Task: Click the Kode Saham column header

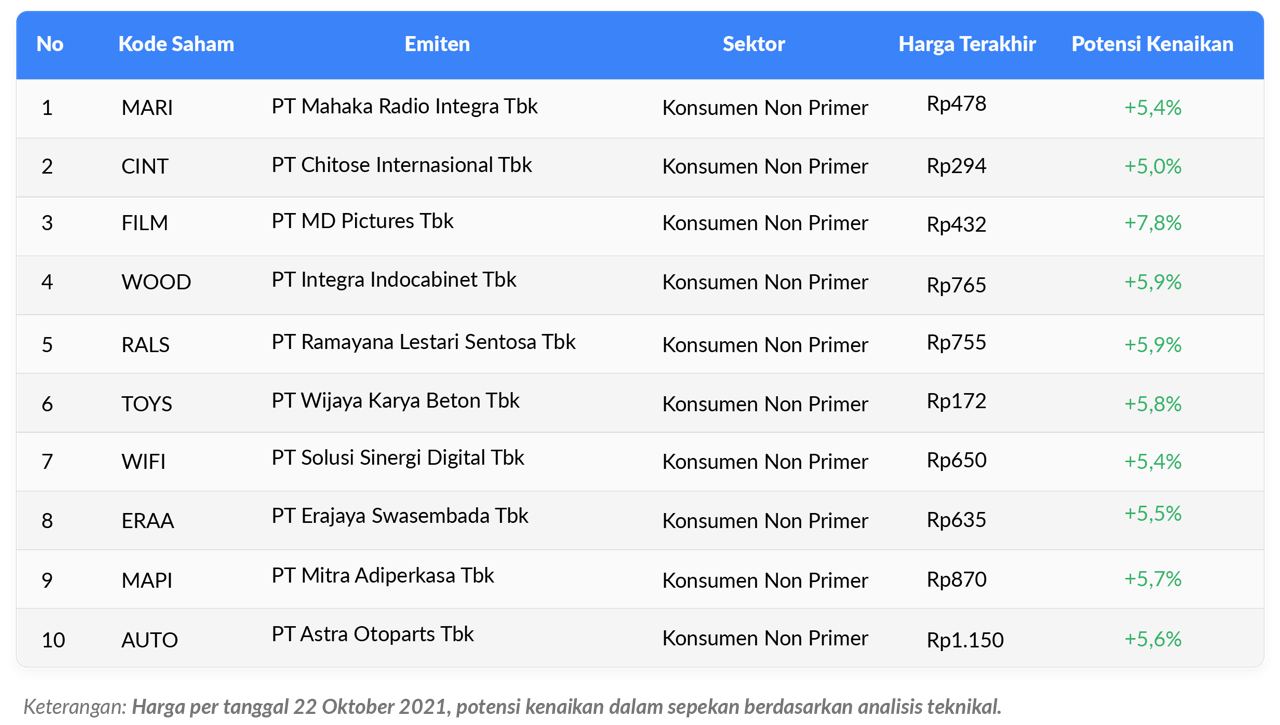Action: point(176,44)
